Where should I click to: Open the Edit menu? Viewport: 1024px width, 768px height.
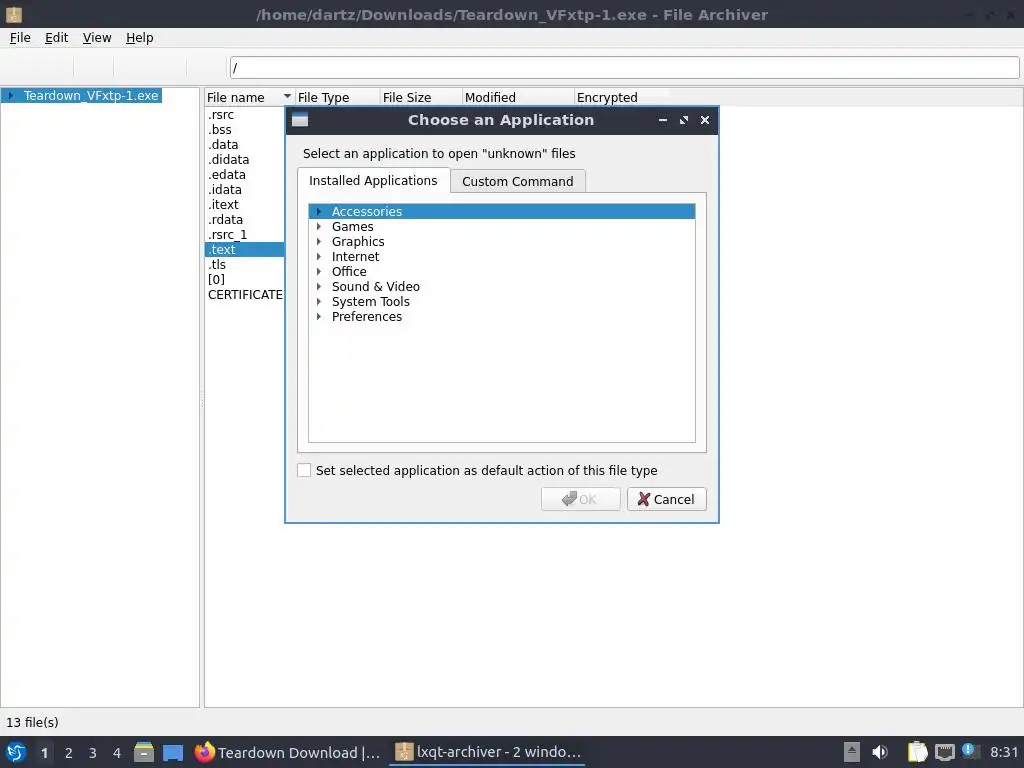[57, 38]
